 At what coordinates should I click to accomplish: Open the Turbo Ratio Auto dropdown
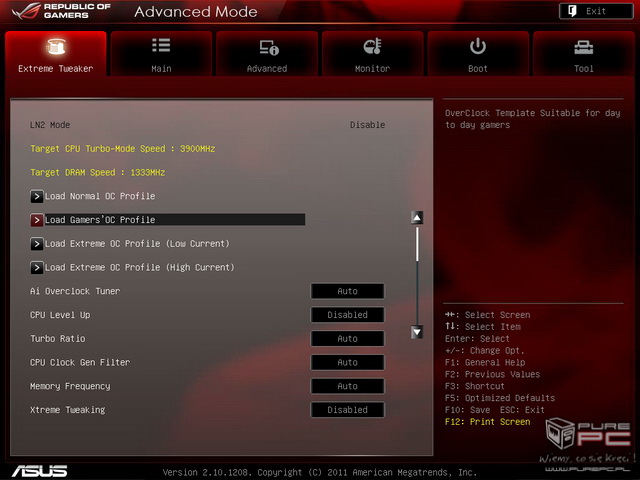[347, 338]
